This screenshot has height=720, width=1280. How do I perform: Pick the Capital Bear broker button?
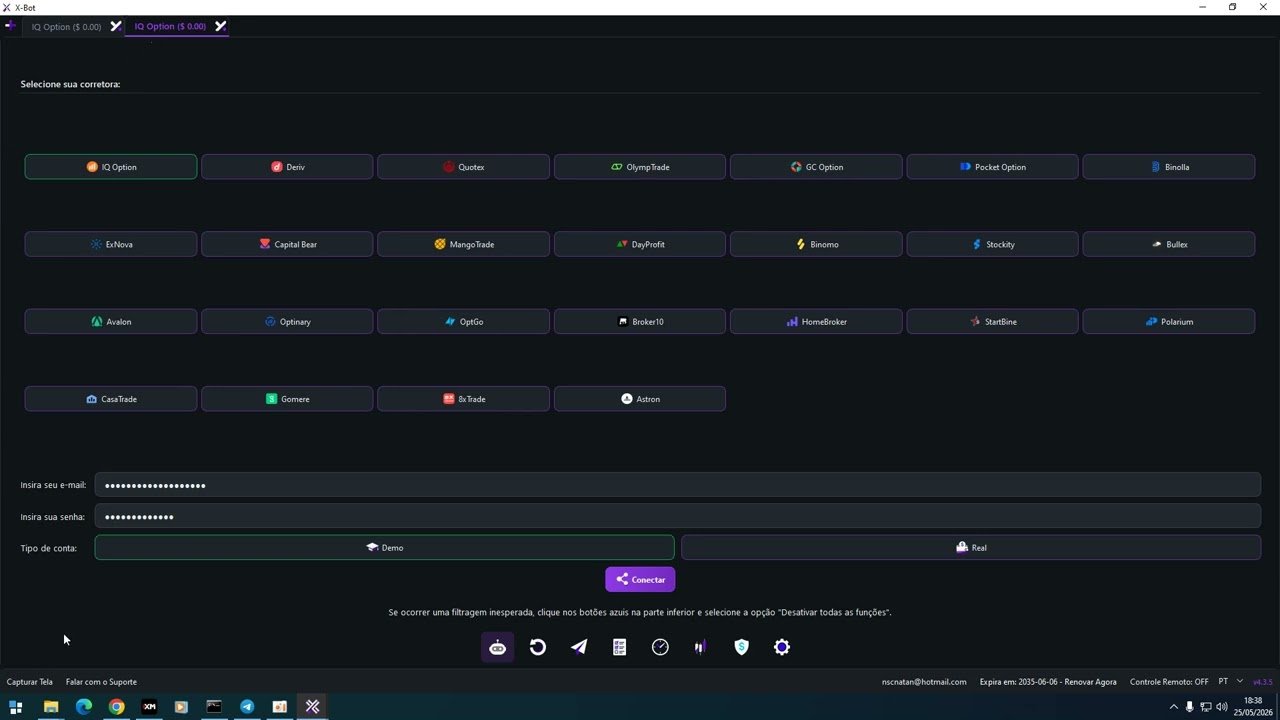click(x=287, y=244)
